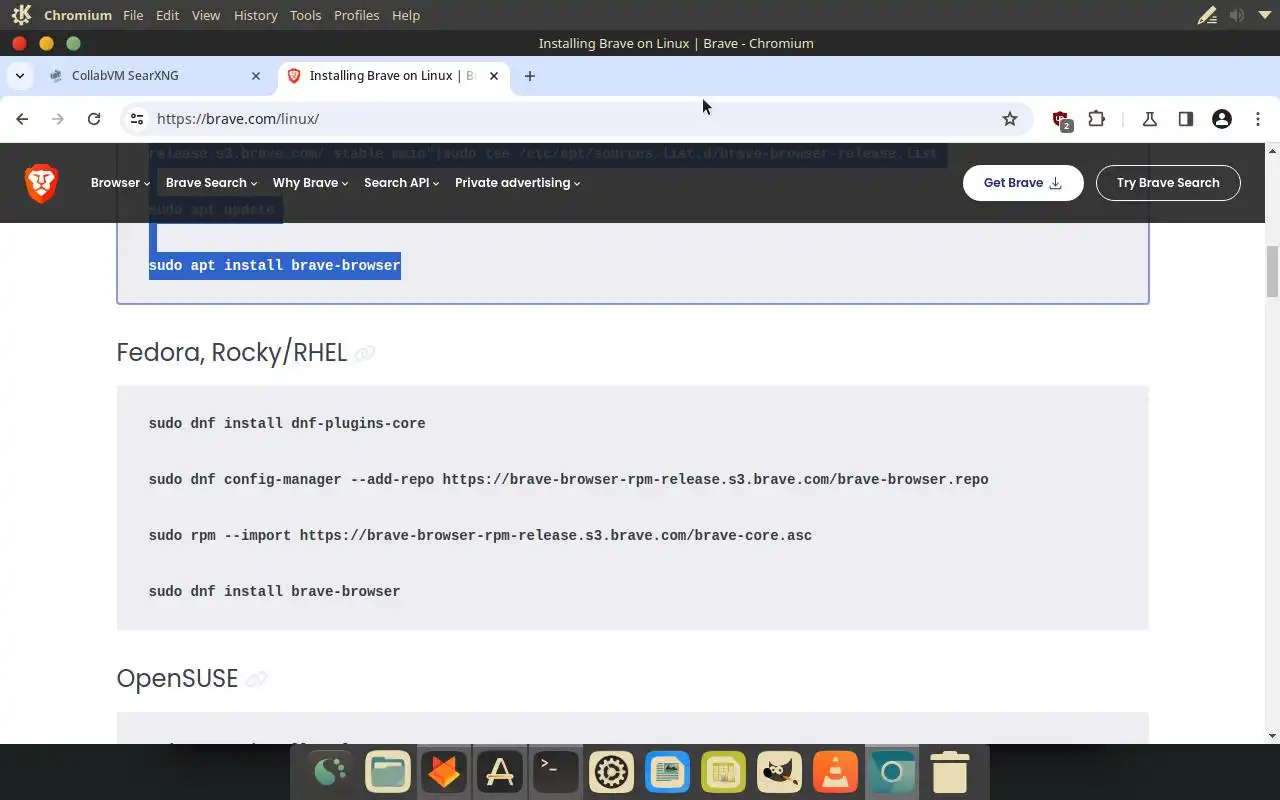Copy anchor link for OpenSUSE heading
The image size is (1280, 800).
pos(256,679)
